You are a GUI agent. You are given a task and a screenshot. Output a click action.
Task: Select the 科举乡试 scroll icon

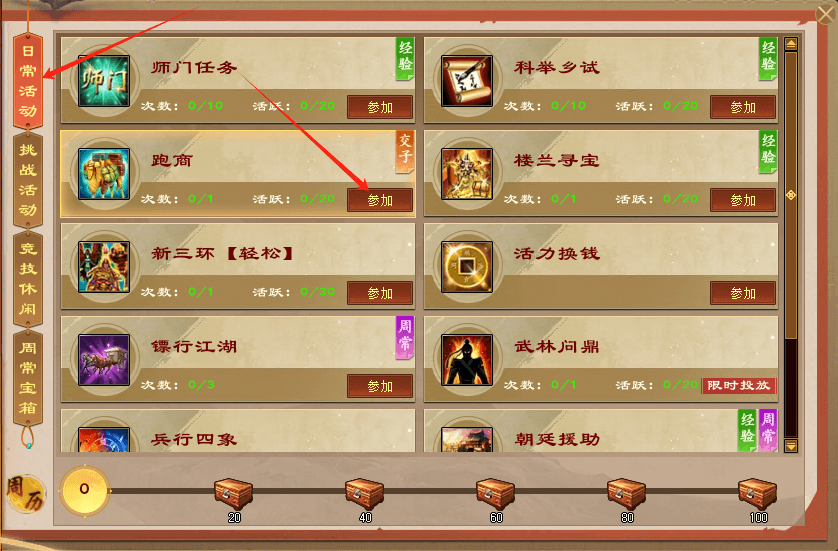click(467, 81)
